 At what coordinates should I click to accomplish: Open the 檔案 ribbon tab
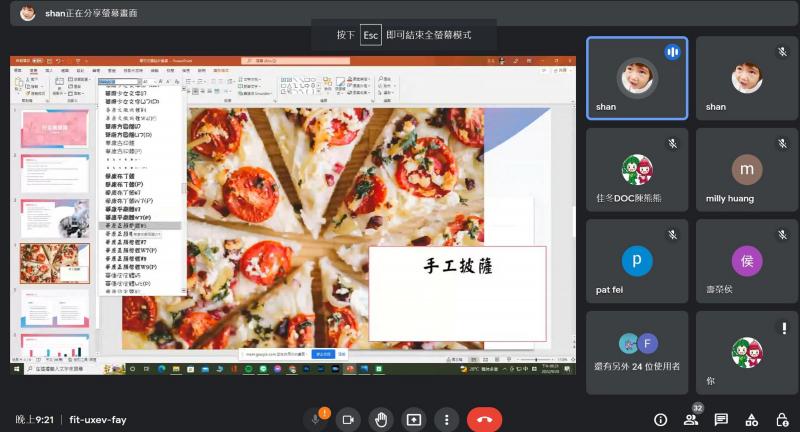coord(18,70)
